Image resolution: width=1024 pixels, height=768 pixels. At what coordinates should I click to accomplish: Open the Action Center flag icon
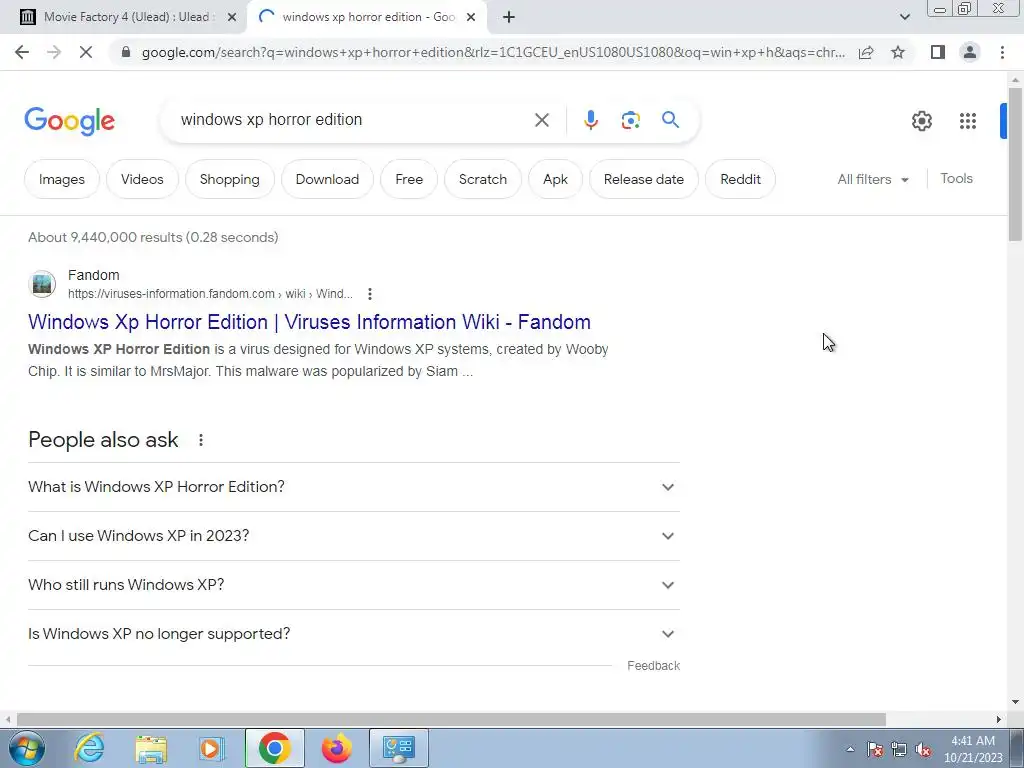(874, 749)
